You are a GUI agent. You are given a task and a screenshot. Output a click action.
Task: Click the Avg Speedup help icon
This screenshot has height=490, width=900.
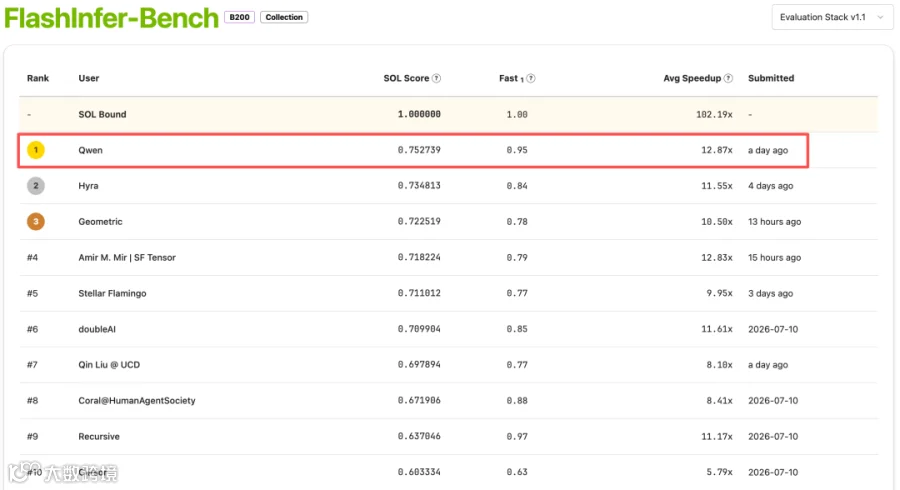pos(728,78)
